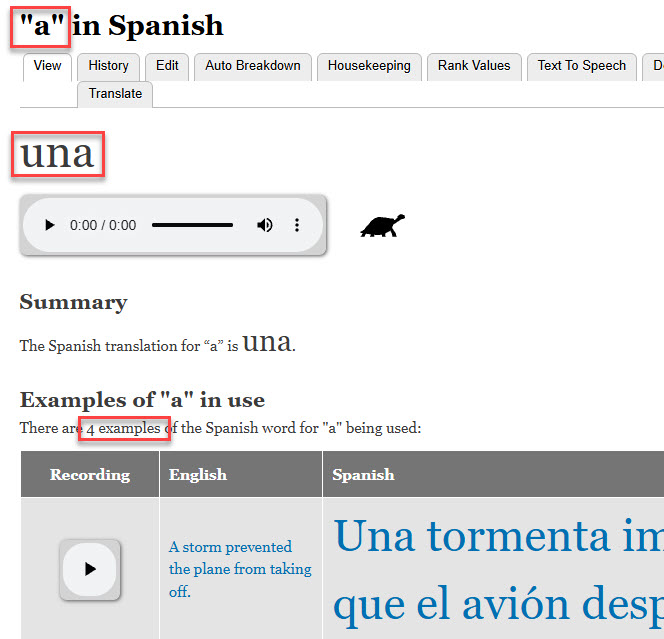Select the Translate tab
This screenshot has height=639, width=664.
[115, 94]
